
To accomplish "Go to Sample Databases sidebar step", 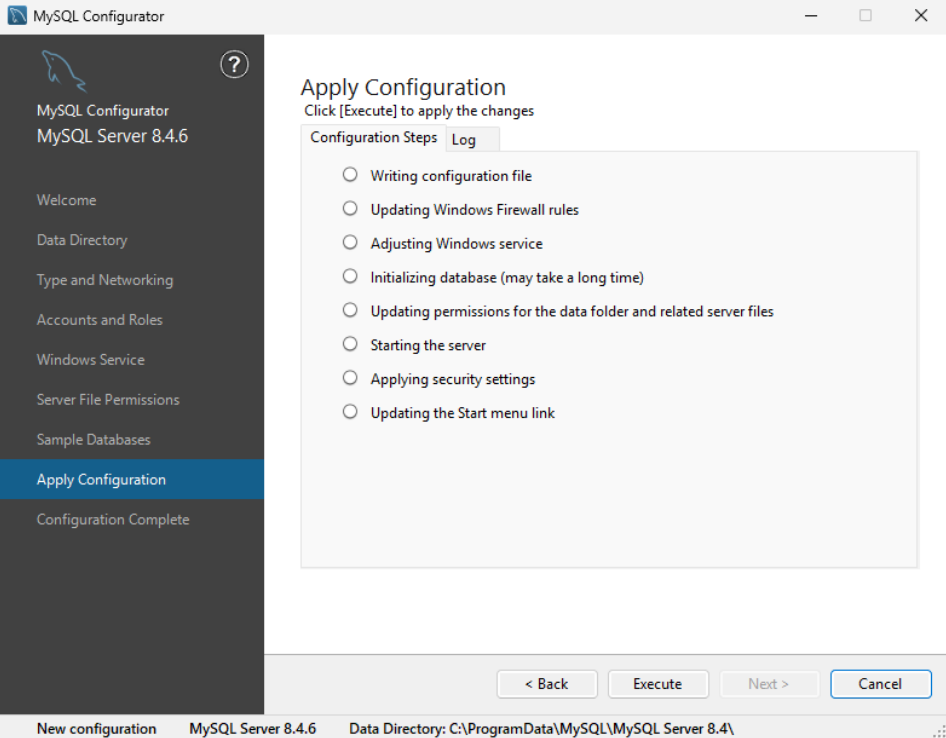I will tap(93, 440).
